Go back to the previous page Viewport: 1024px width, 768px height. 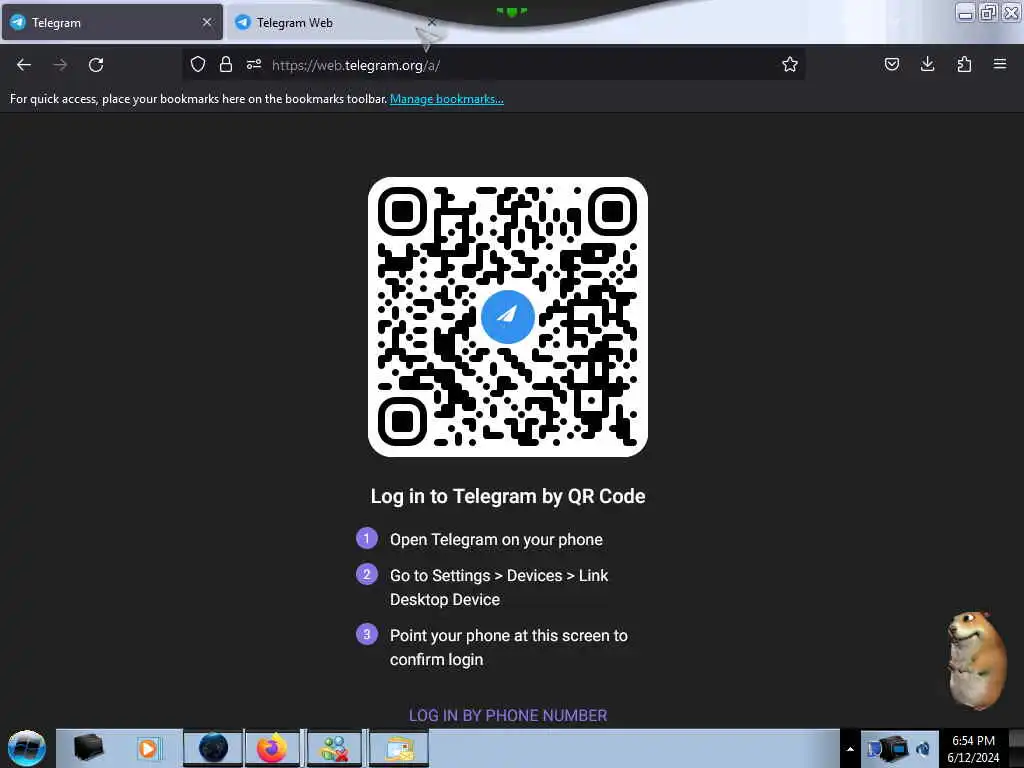[24, 65]
